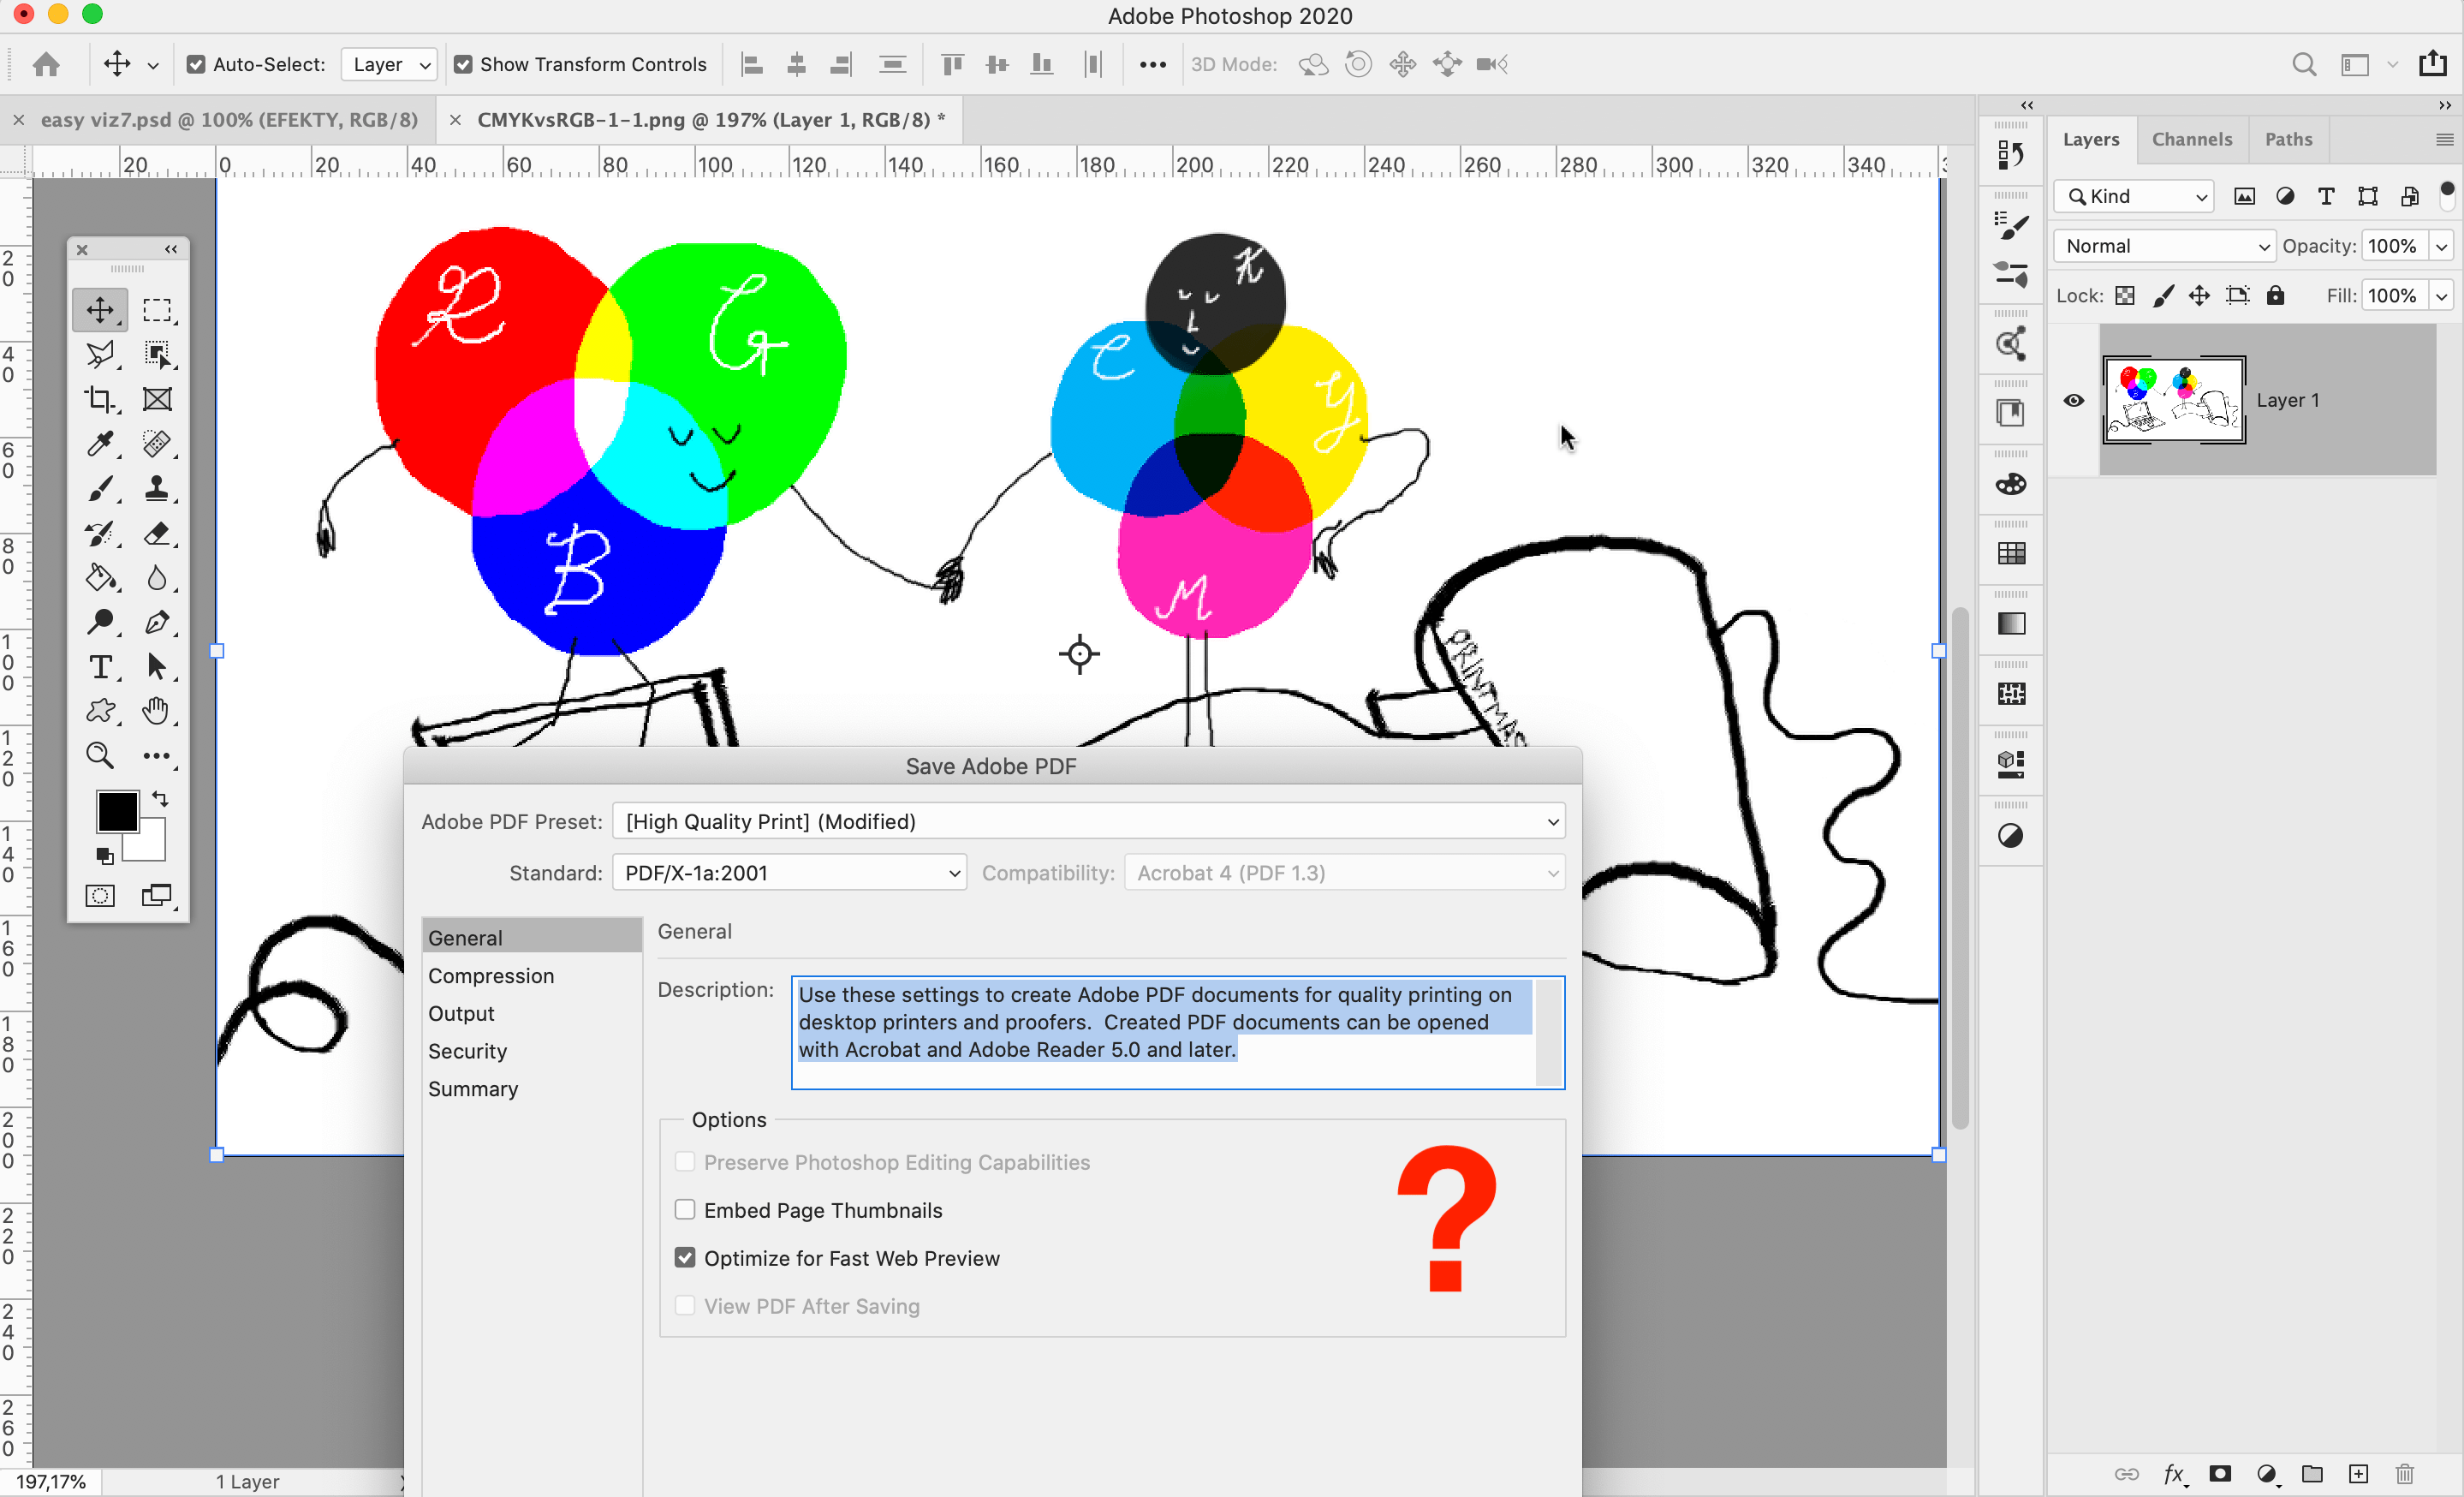Enable Embed Page Thumbnails

coord(685,1210)
